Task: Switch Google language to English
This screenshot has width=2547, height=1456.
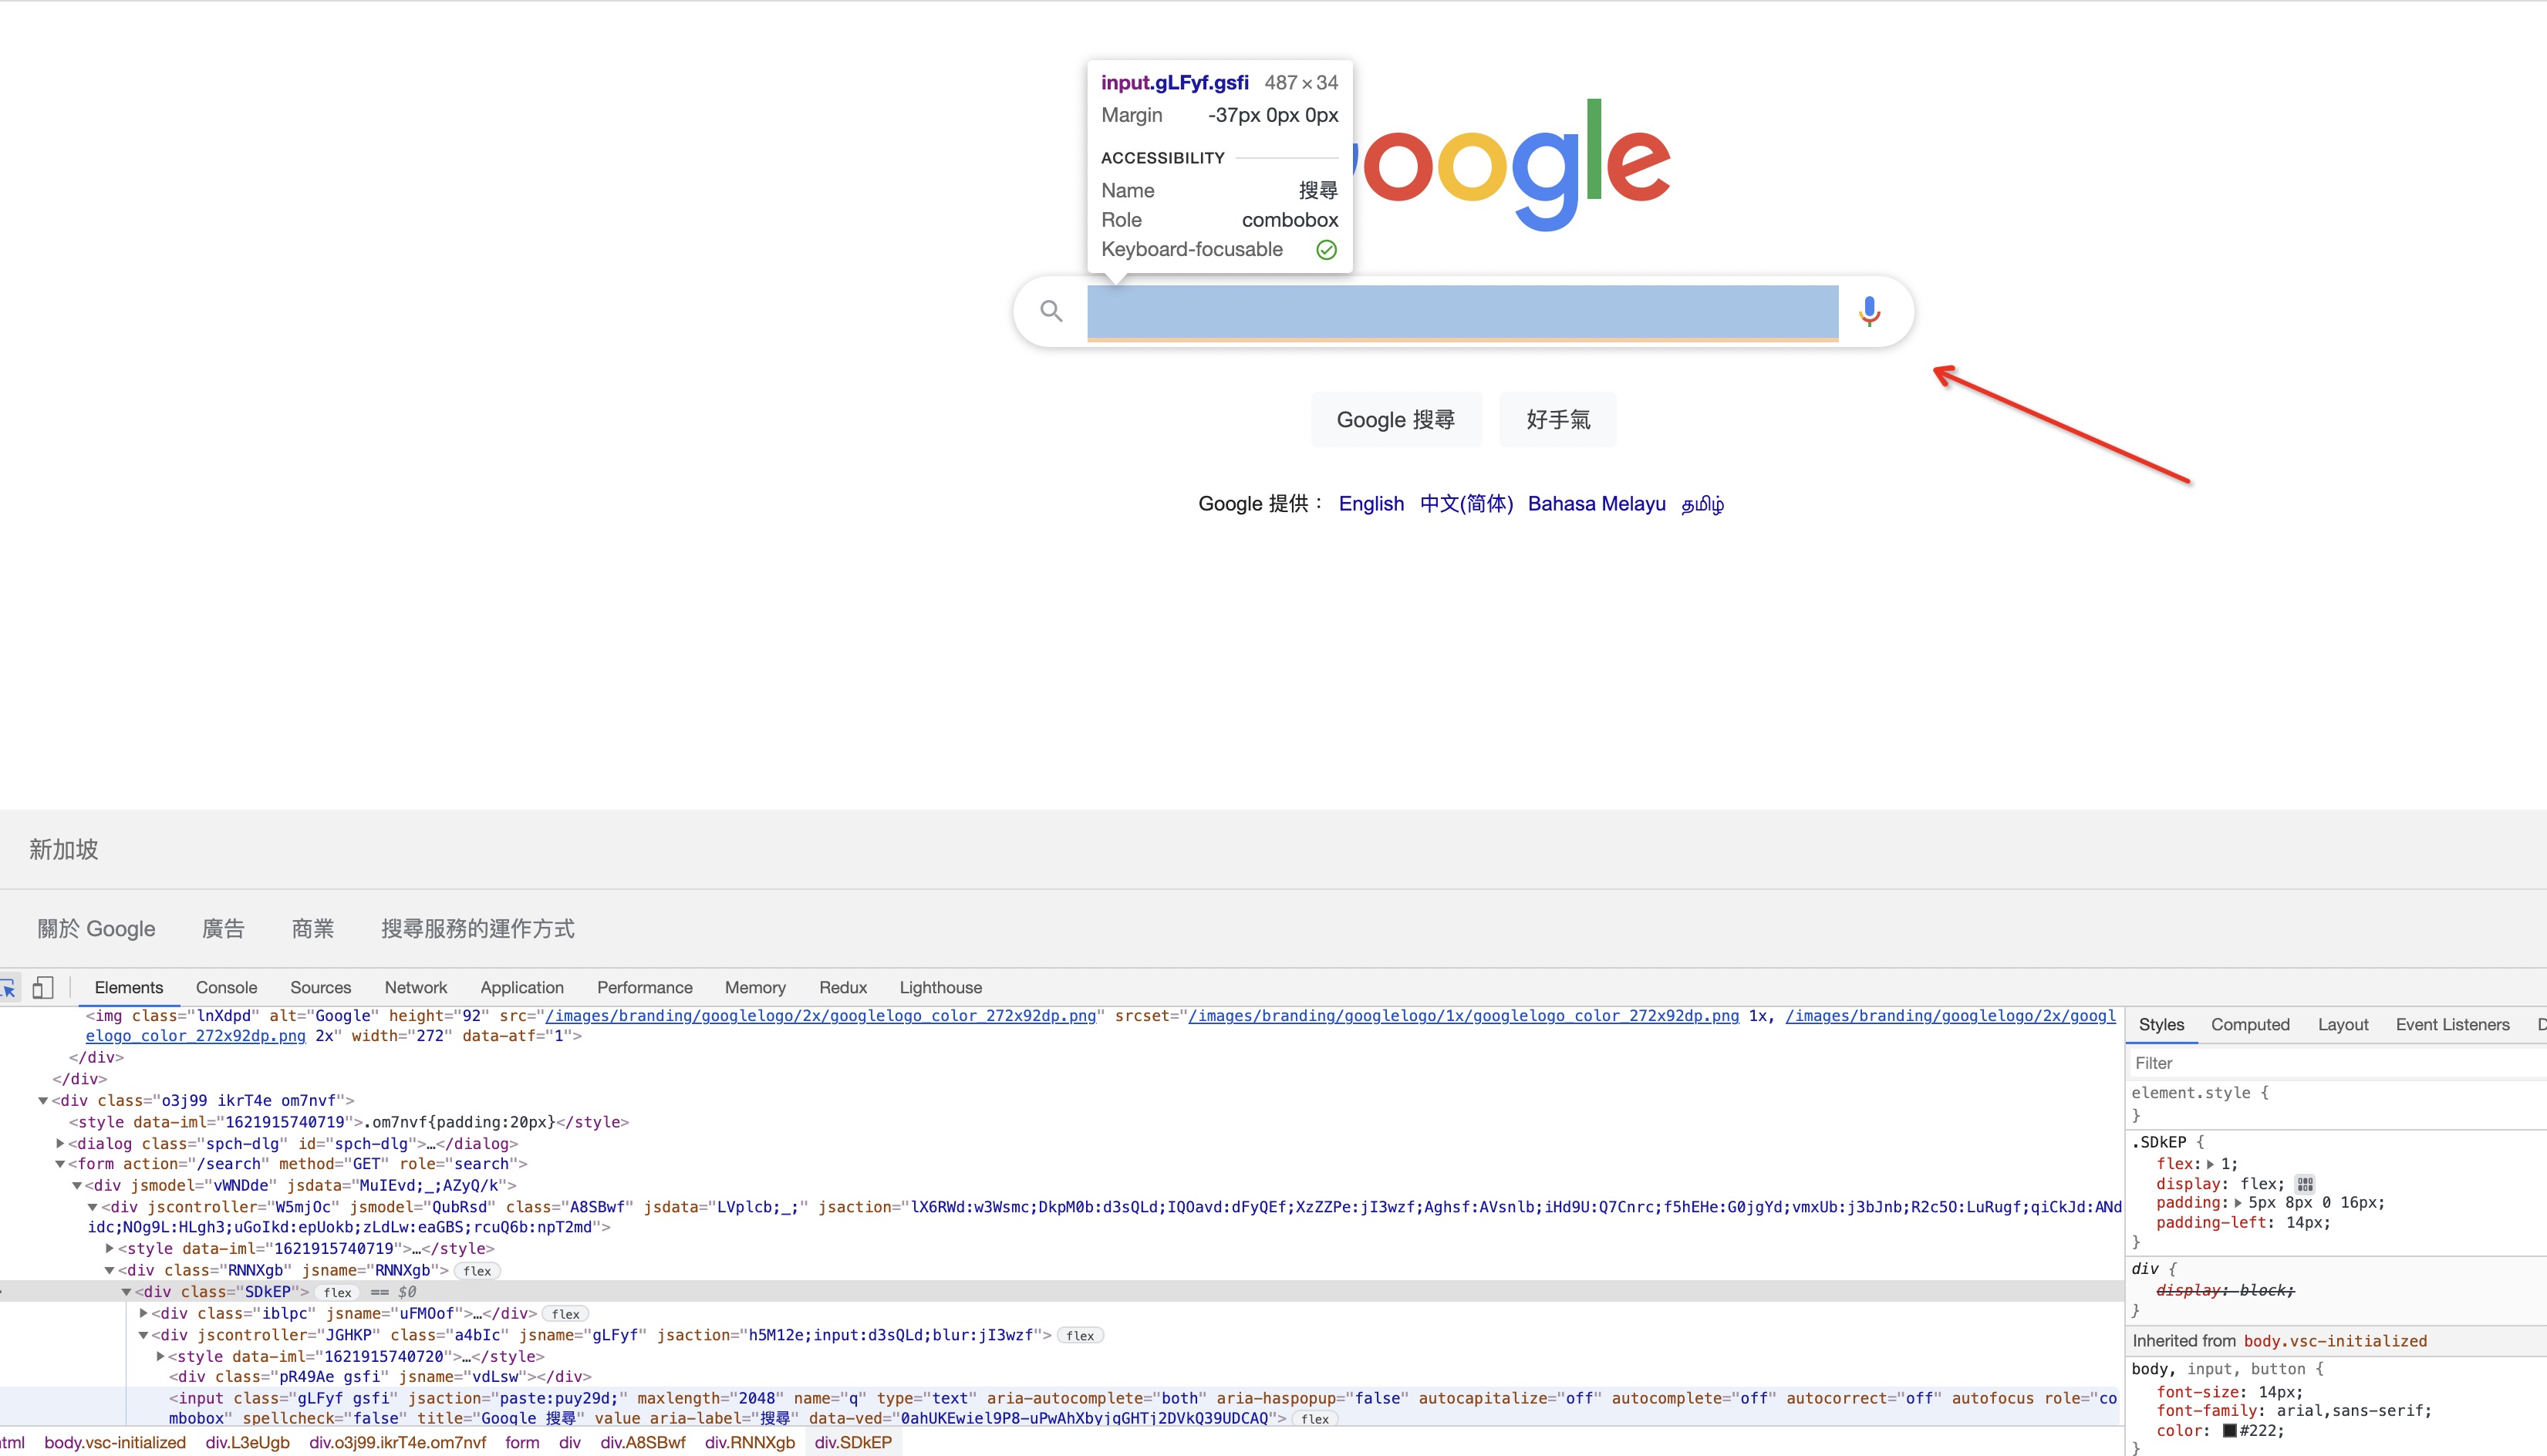Action: 1371,504
